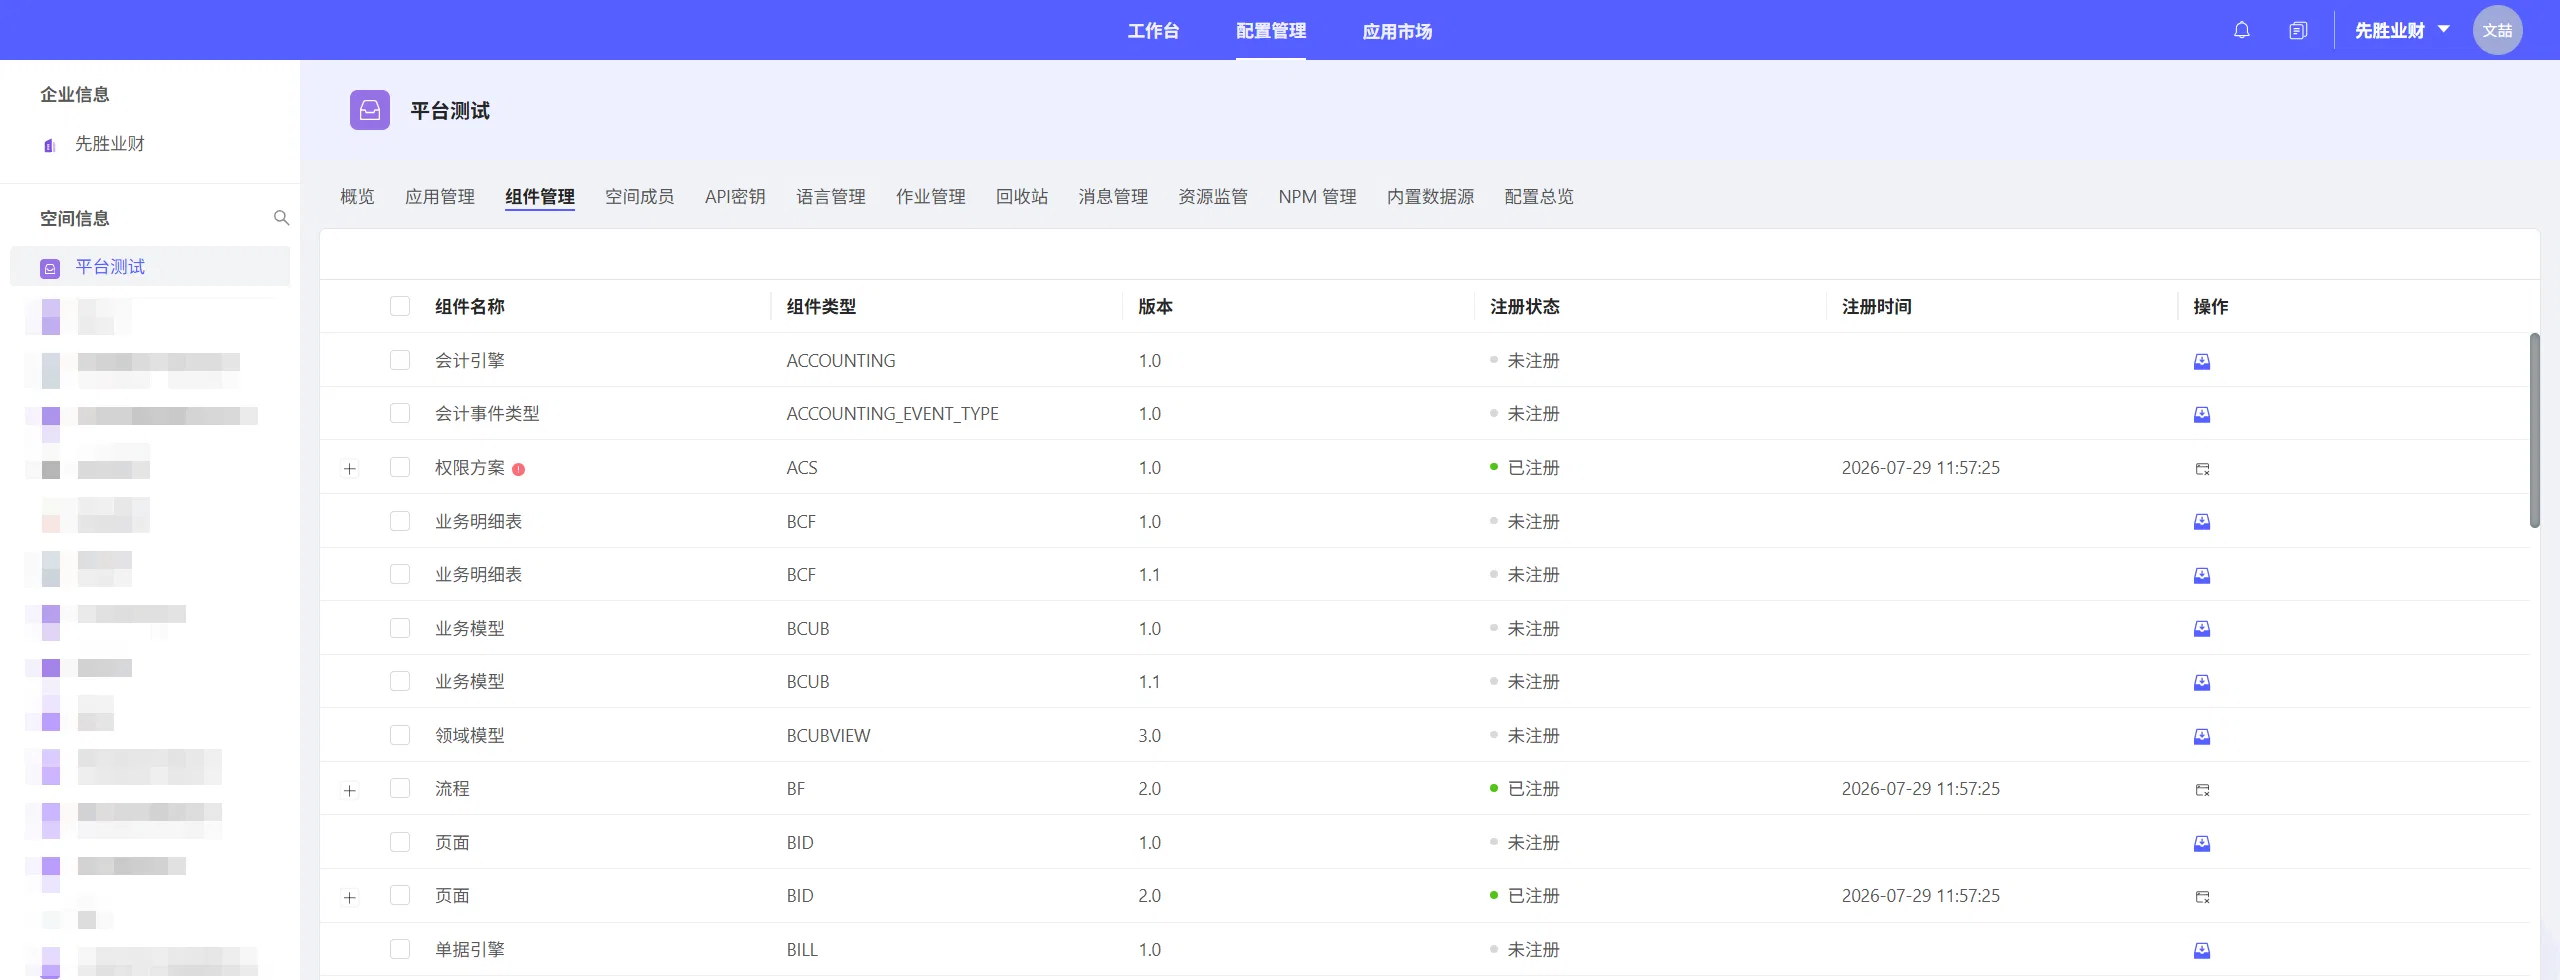Viewport: 2560px width, 980px height.
Task: Register the 会计引擎 component via action icon
Action: [2202, 361]
